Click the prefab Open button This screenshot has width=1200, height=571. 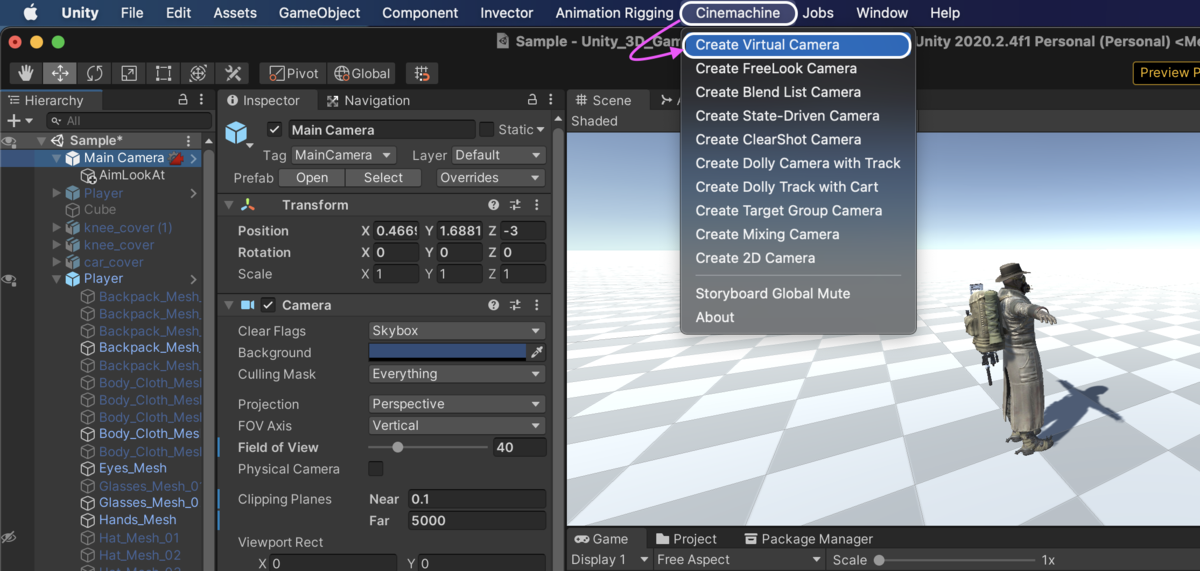tap(312, 177)
